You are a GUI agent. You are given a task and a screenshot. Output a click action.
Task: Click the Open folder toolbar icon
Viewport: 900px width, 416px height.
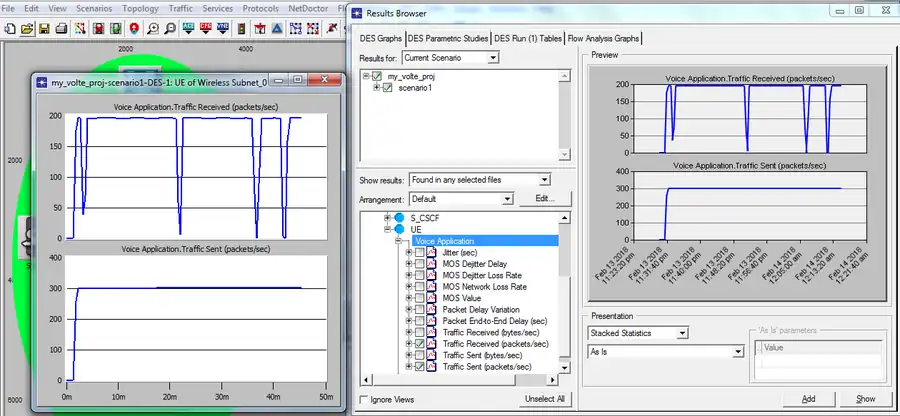coord(26,28)
